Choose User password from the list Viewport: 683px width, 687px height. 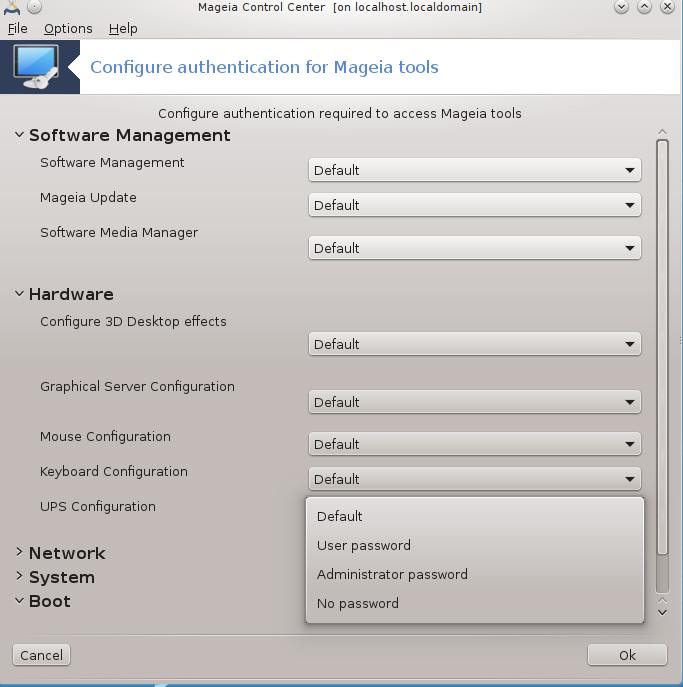(x=475, y=545)
